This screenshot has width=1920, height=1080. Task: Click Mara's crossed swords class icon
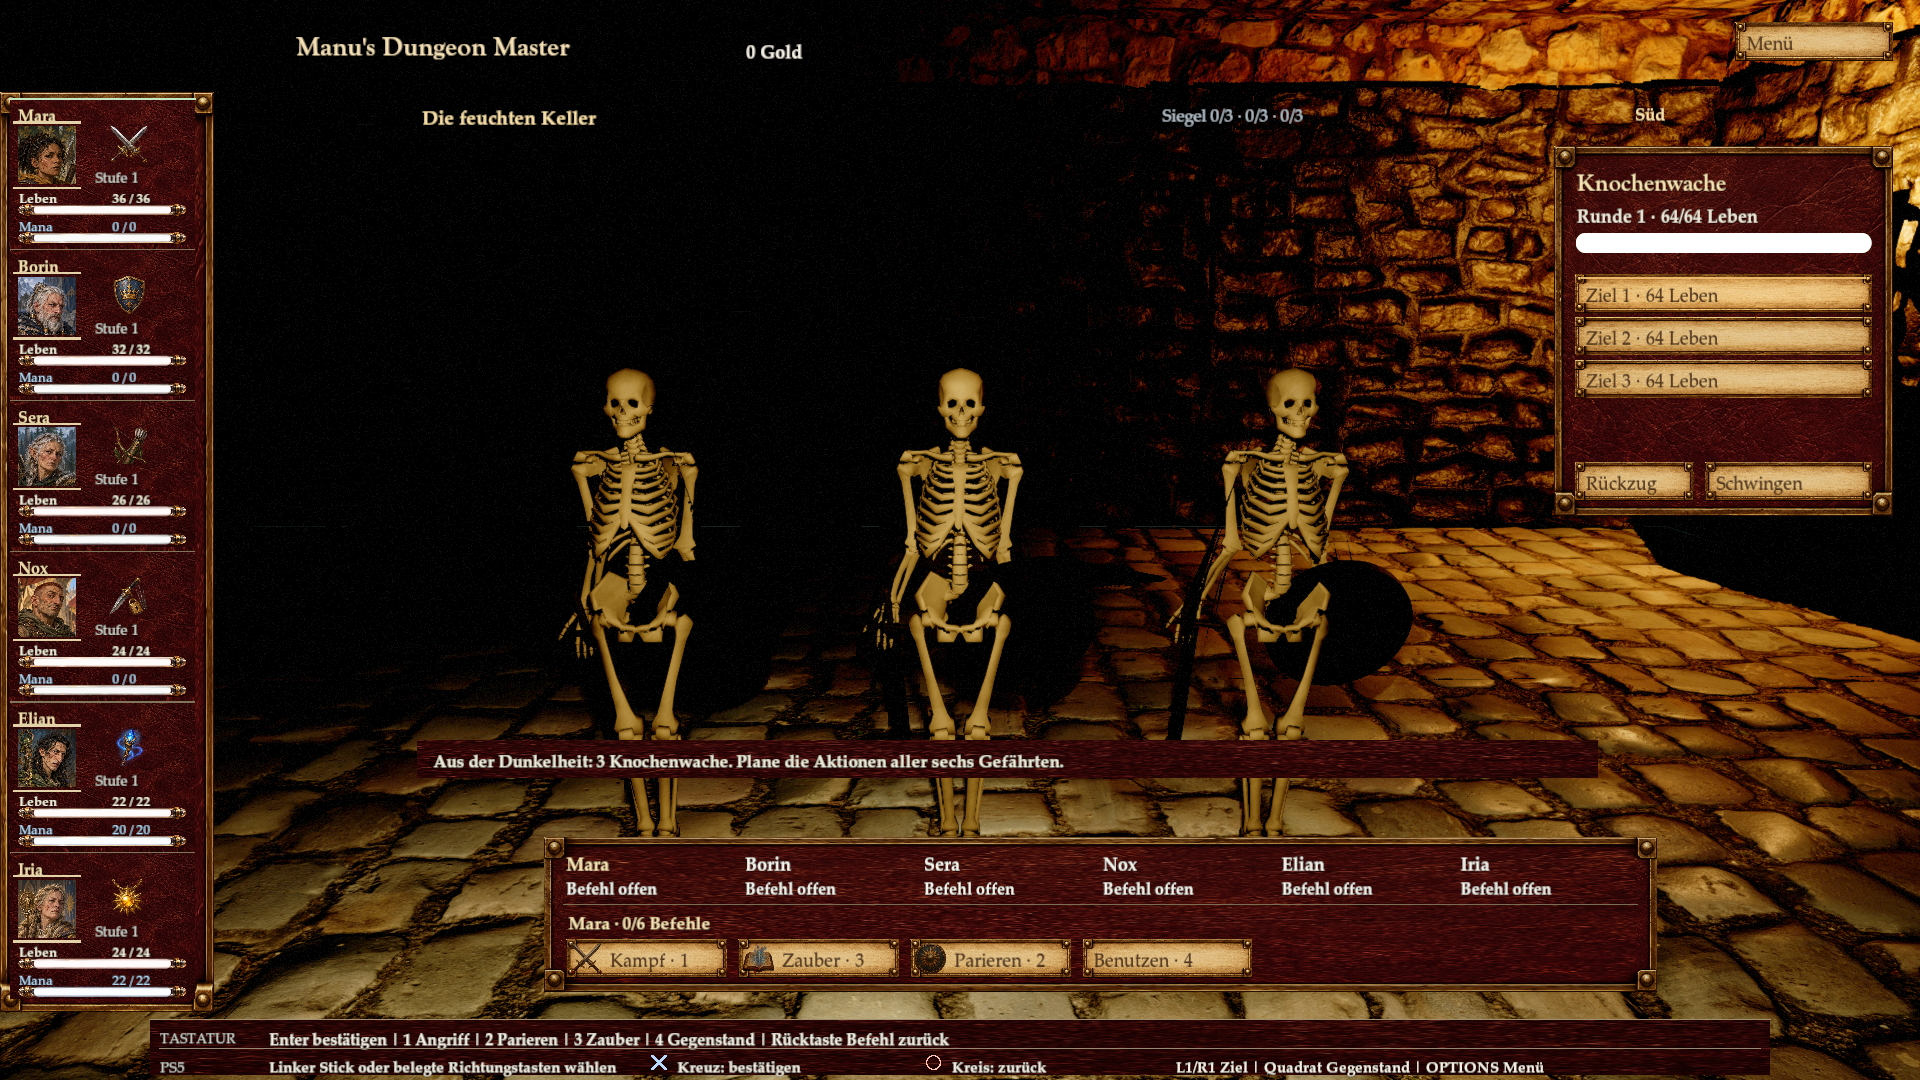(128, 144)
